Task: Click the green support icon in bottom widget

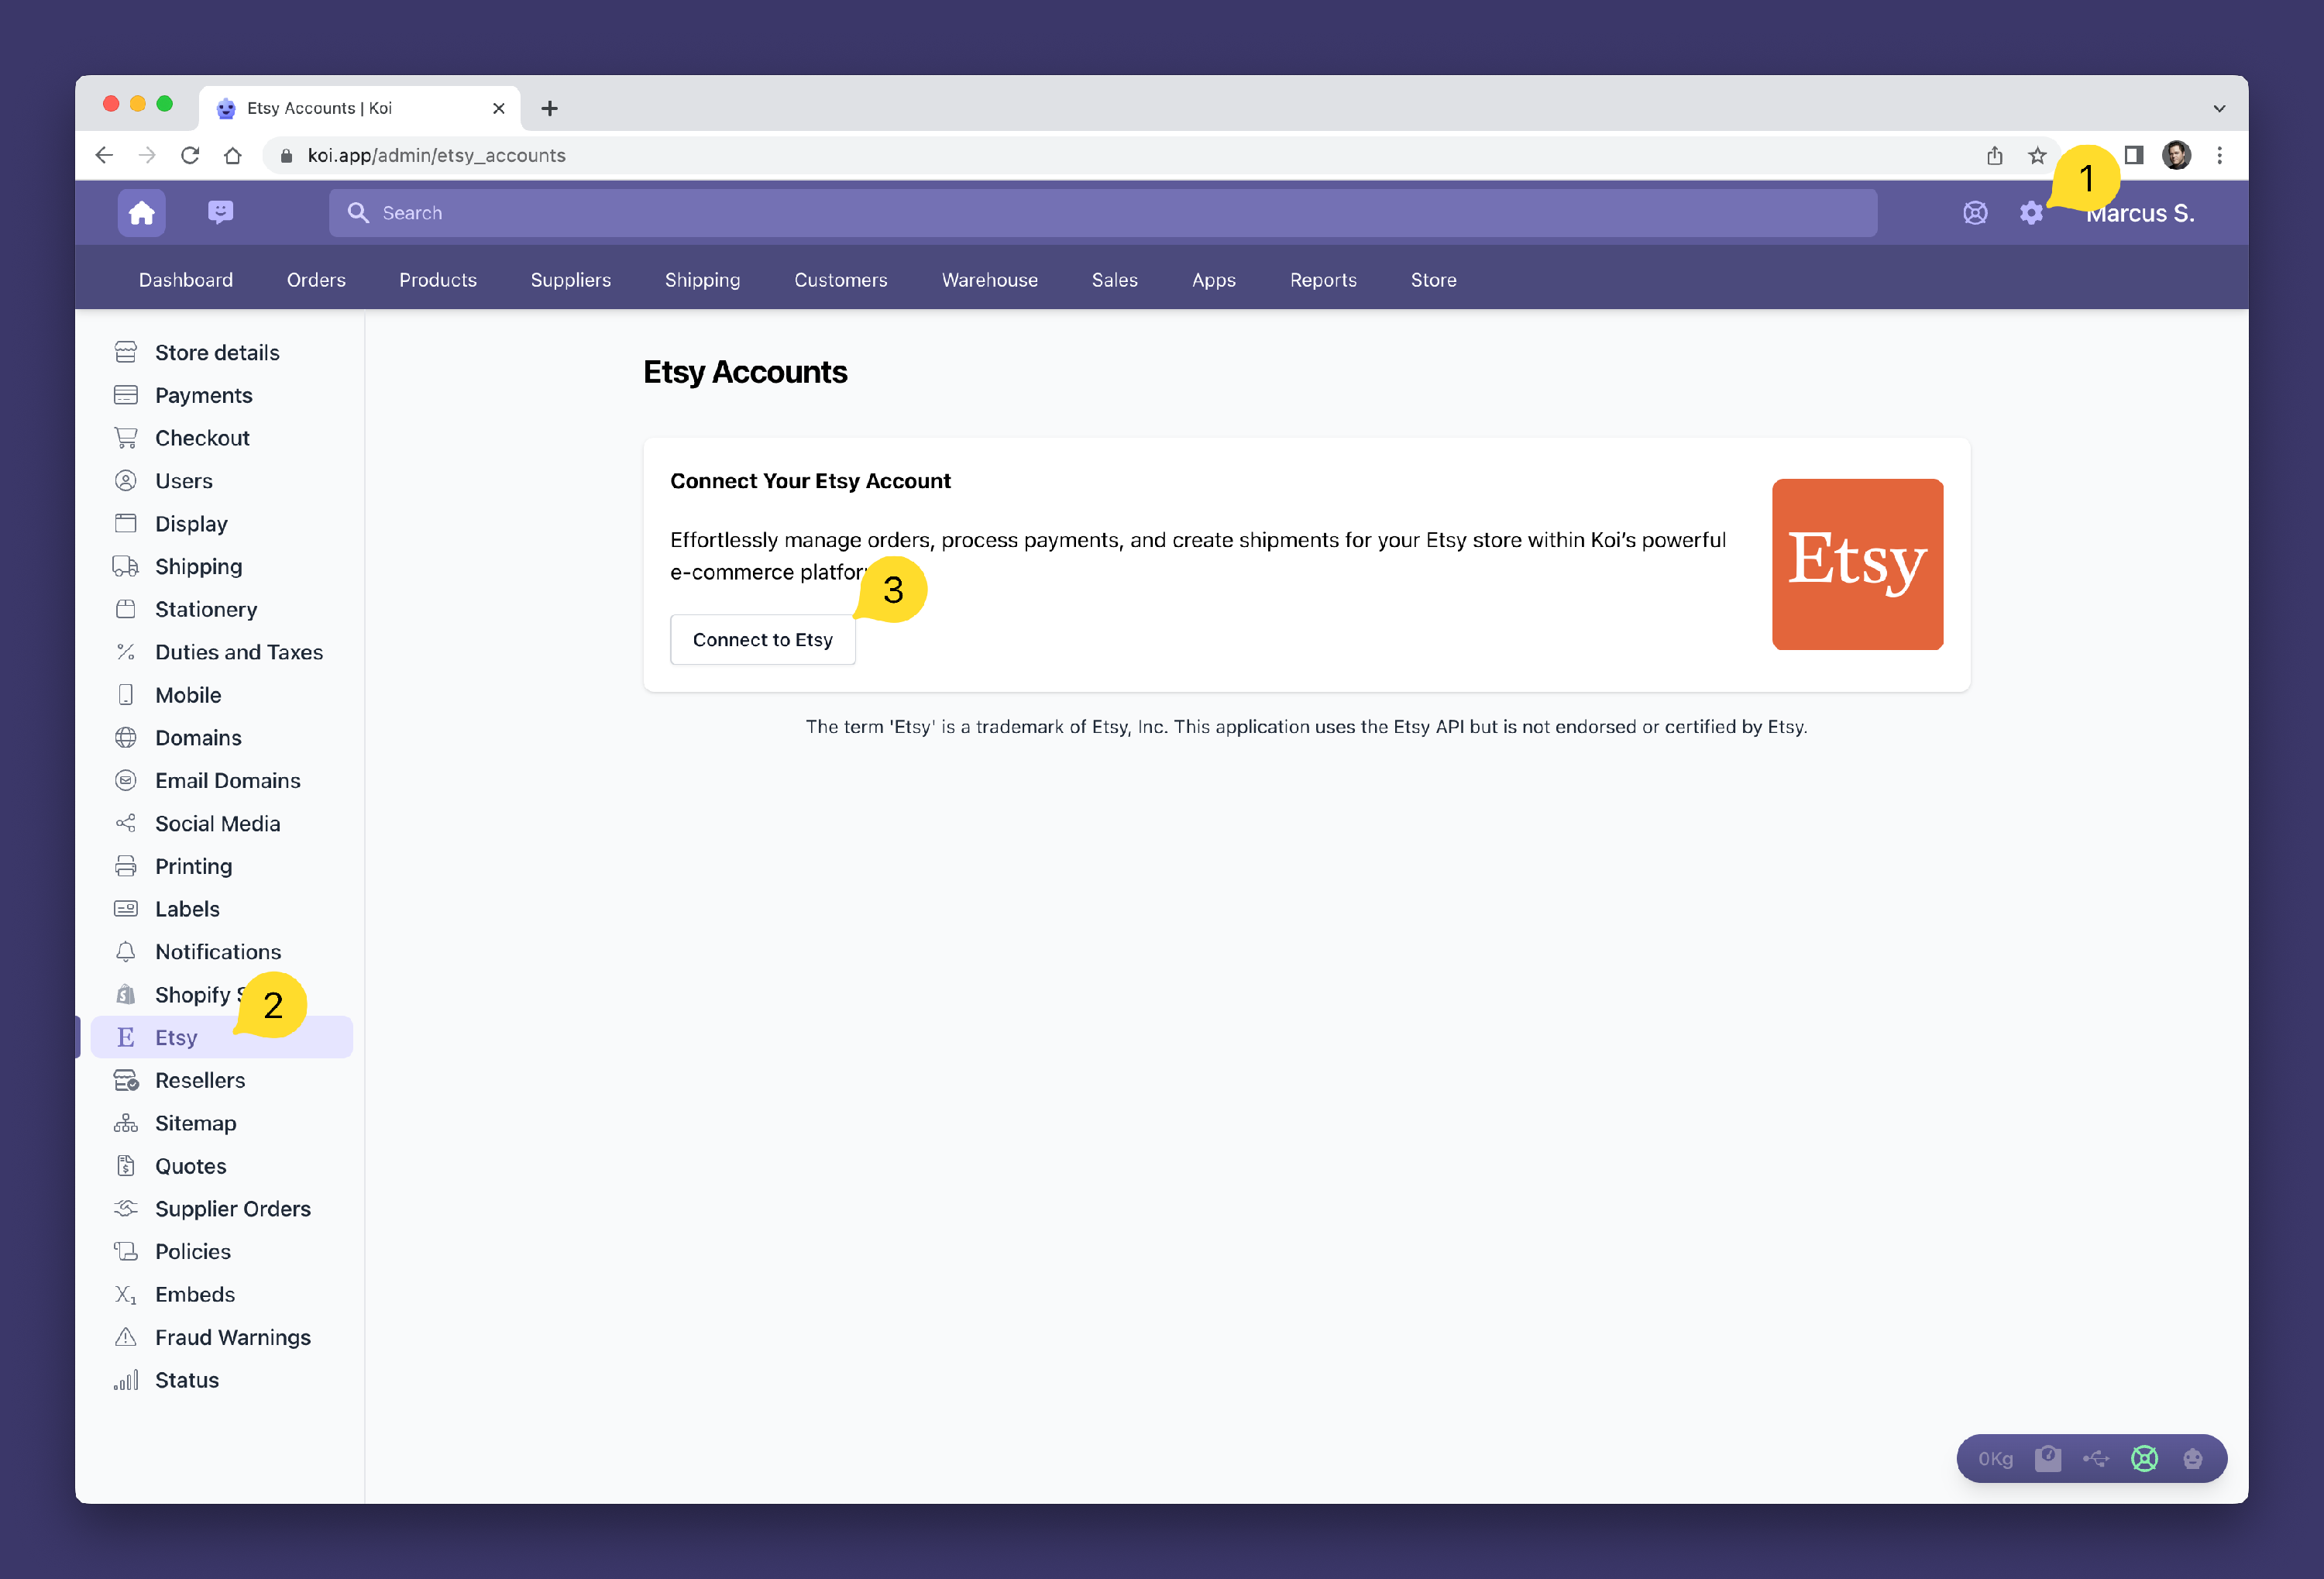Action: [x=2144, y=1458]
